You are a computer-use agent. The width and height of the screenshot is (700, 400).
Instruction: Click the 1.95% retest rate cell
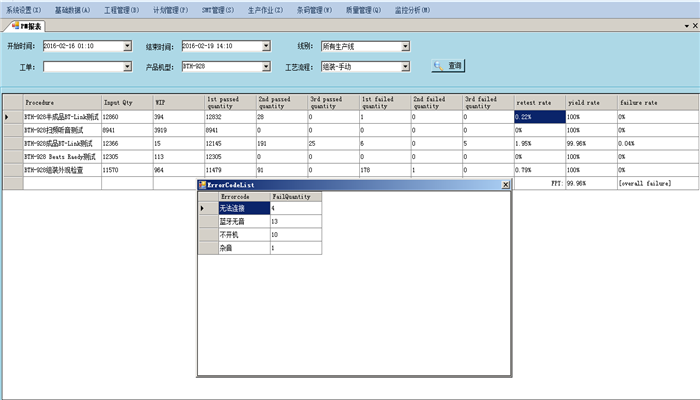540,143
